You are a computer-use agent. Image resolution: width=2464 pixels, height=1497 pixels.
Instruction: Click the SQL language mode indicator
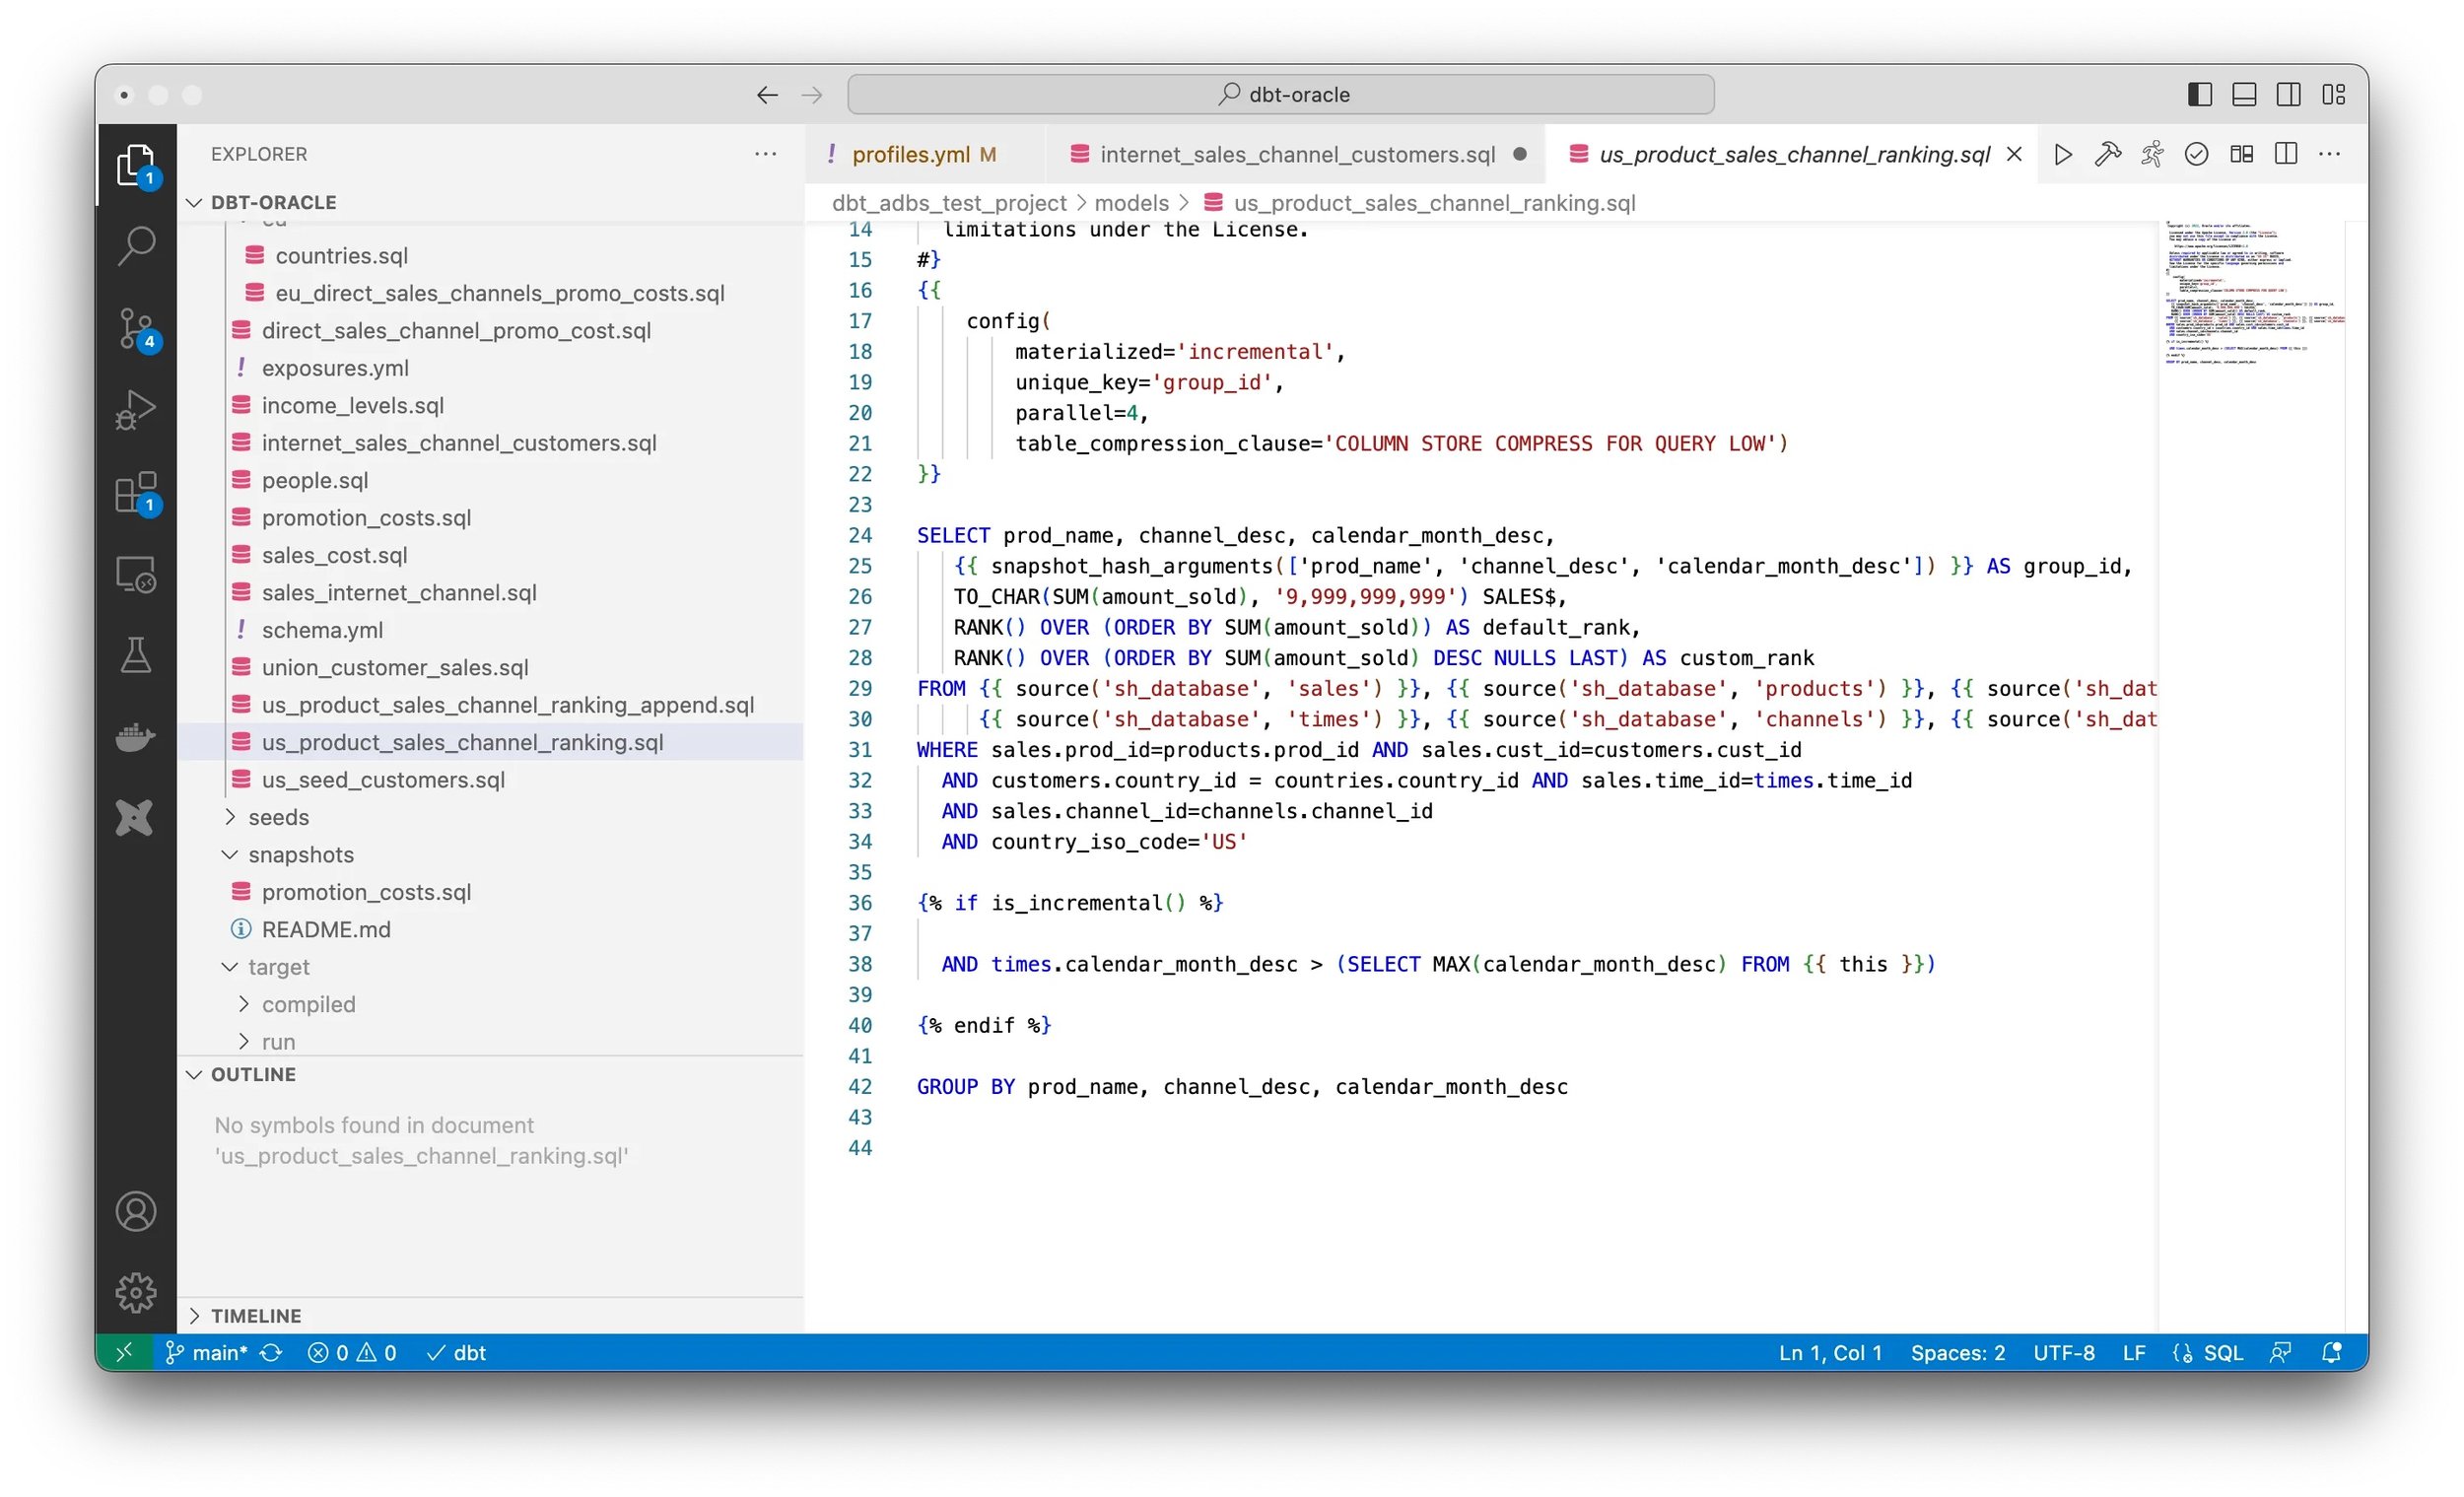tap(2222, 1352)
